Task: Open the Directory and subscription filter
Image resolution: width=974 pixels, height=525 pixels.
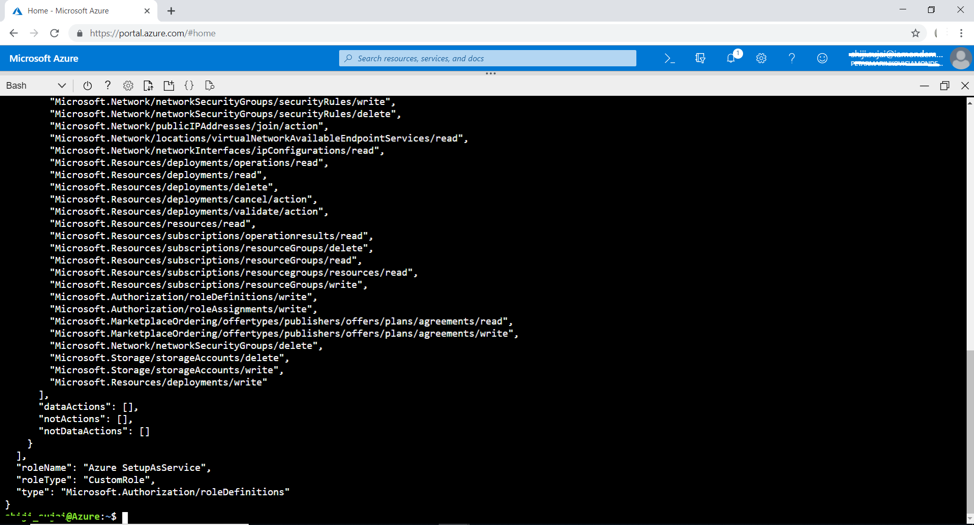Action: 700,59
